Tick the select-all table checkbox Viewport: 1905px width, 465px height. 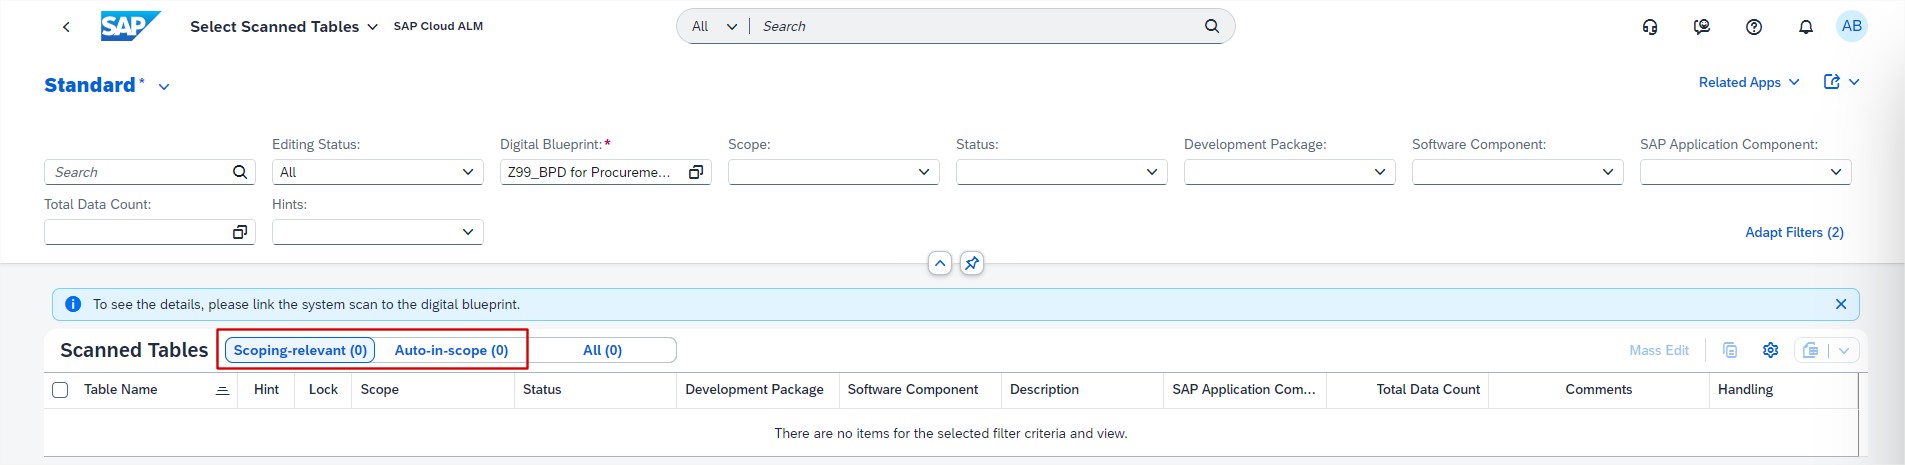point(60,390)
